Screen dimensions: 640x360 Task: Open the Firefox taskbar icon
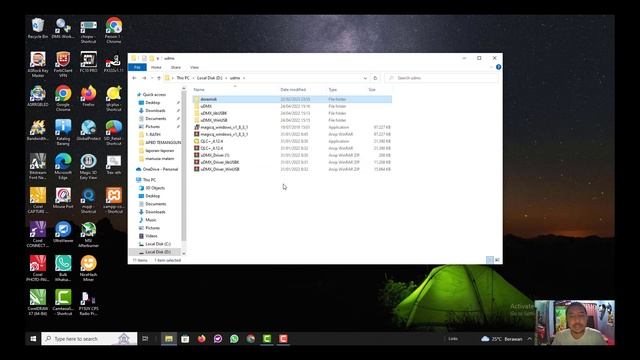202,338
